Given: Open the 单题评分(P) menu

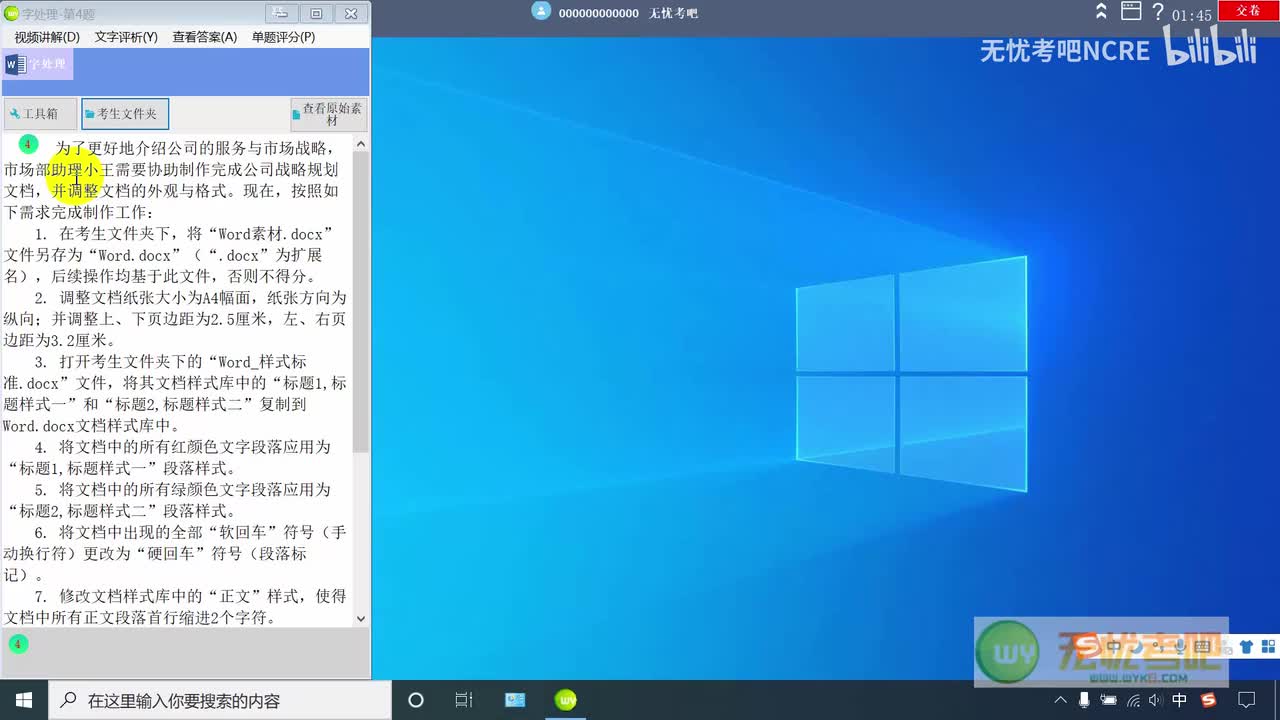Looking at the screenshot, I should coord(283,37).
